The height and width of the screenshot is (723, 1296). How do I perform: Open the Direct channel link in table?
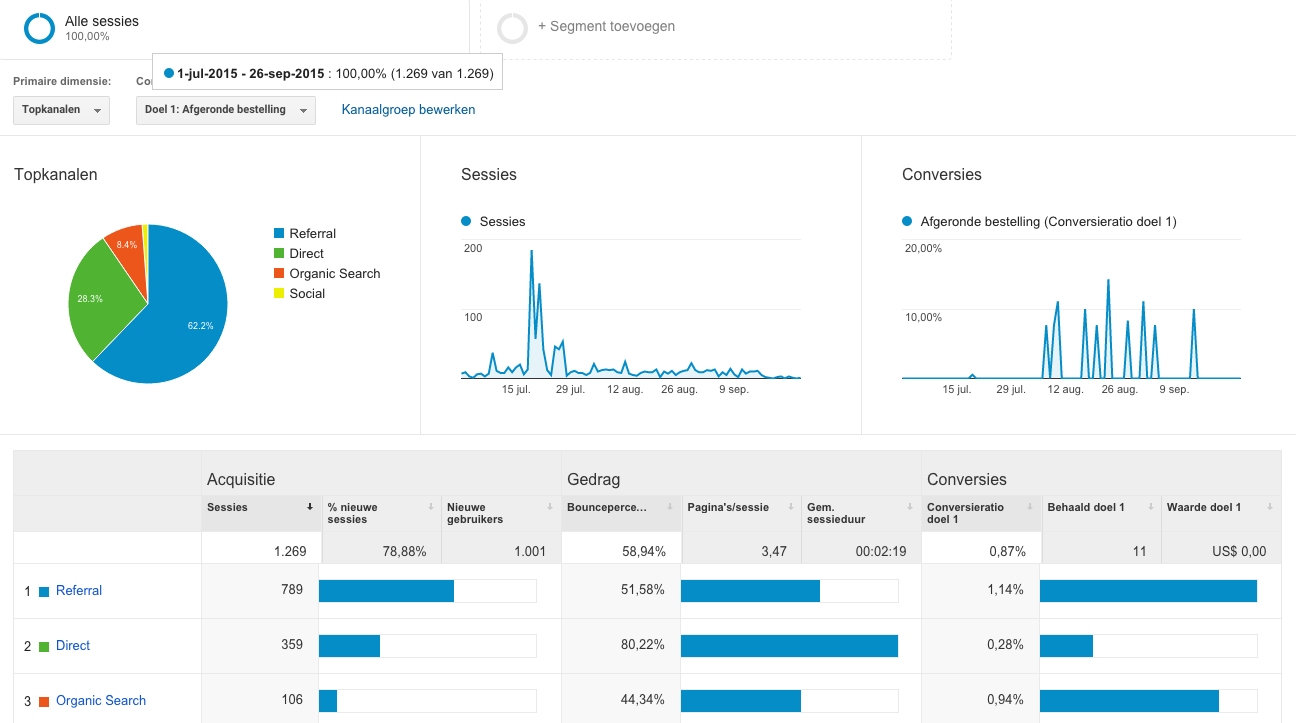pos(73,646)
